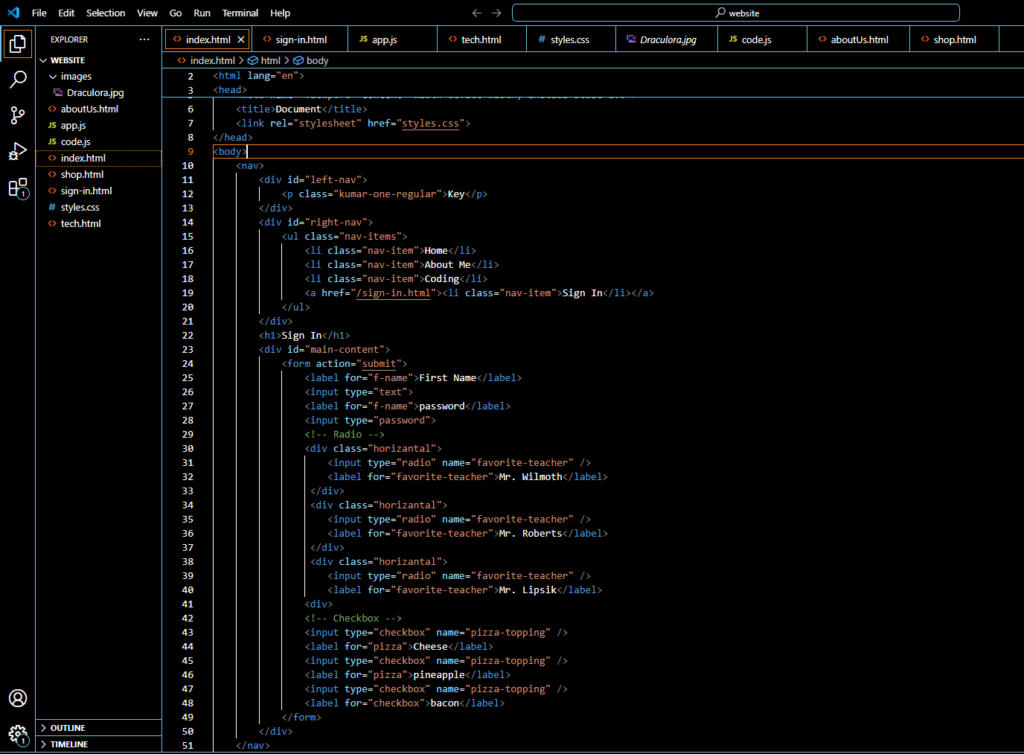Open the Extensions view icon
The height and width of the screenshot is (754, 1024).
[17, 188]
